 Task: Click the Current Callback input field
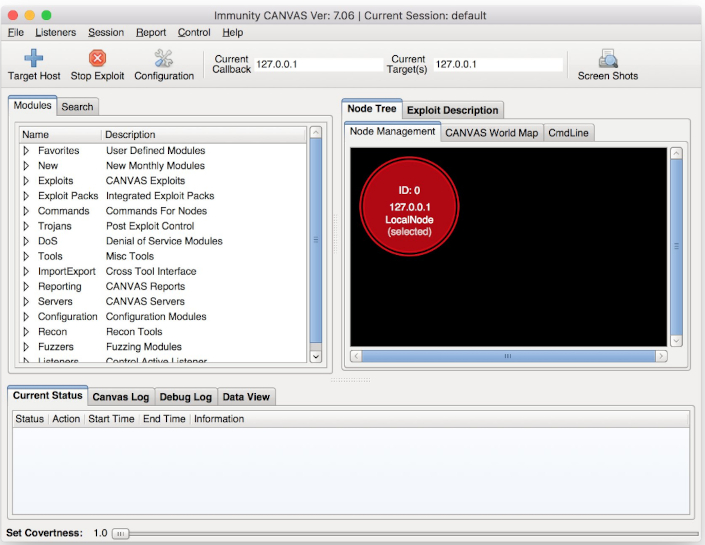pos(318,64)
